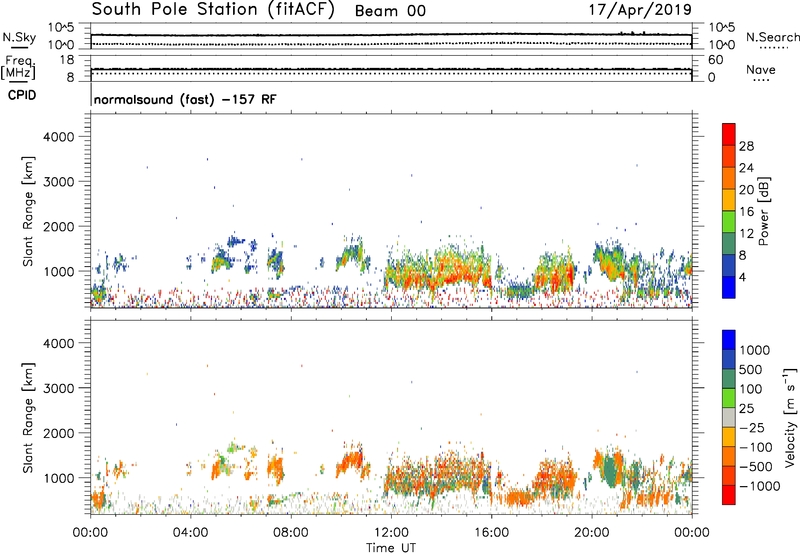Viewport: 800px width, 554px height.
Task: Click the '60' label on the Nave axis
Action: [715, 60]
